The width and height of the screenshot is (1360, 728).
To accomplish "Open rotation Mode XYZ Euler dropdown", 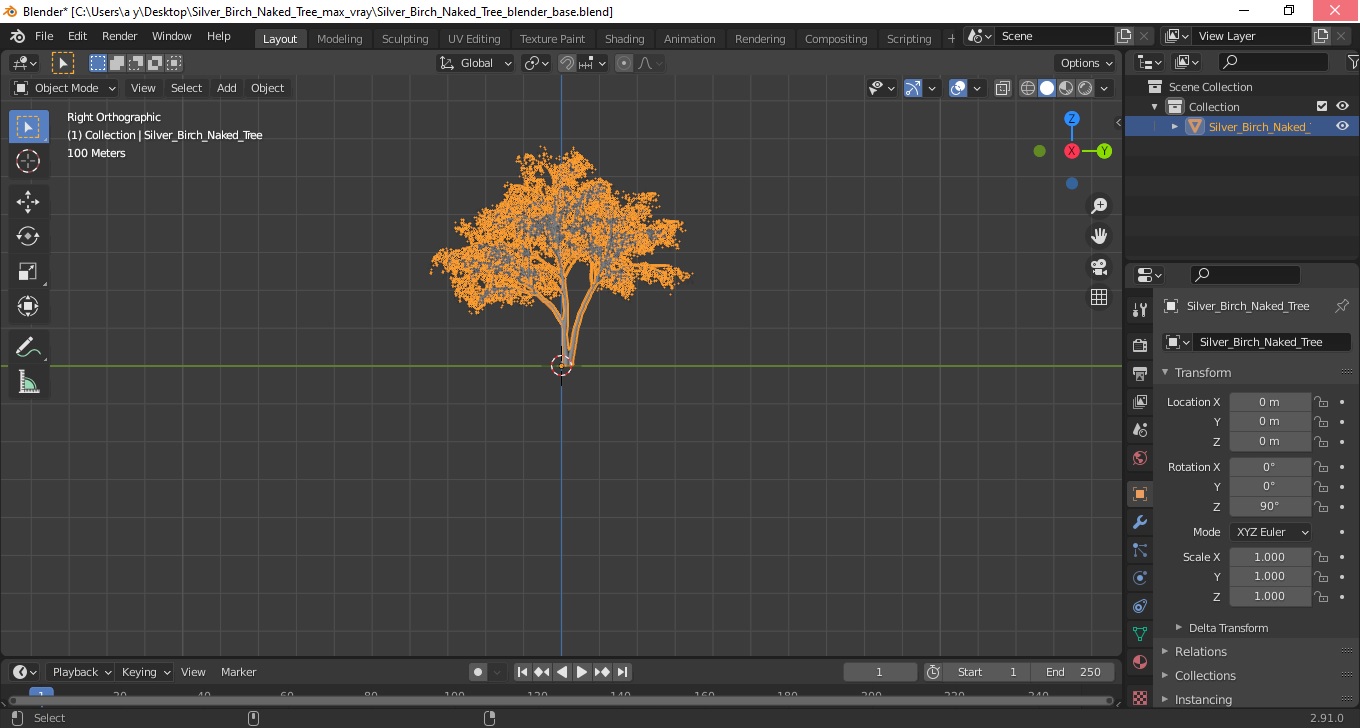I will click(1270, 532).
